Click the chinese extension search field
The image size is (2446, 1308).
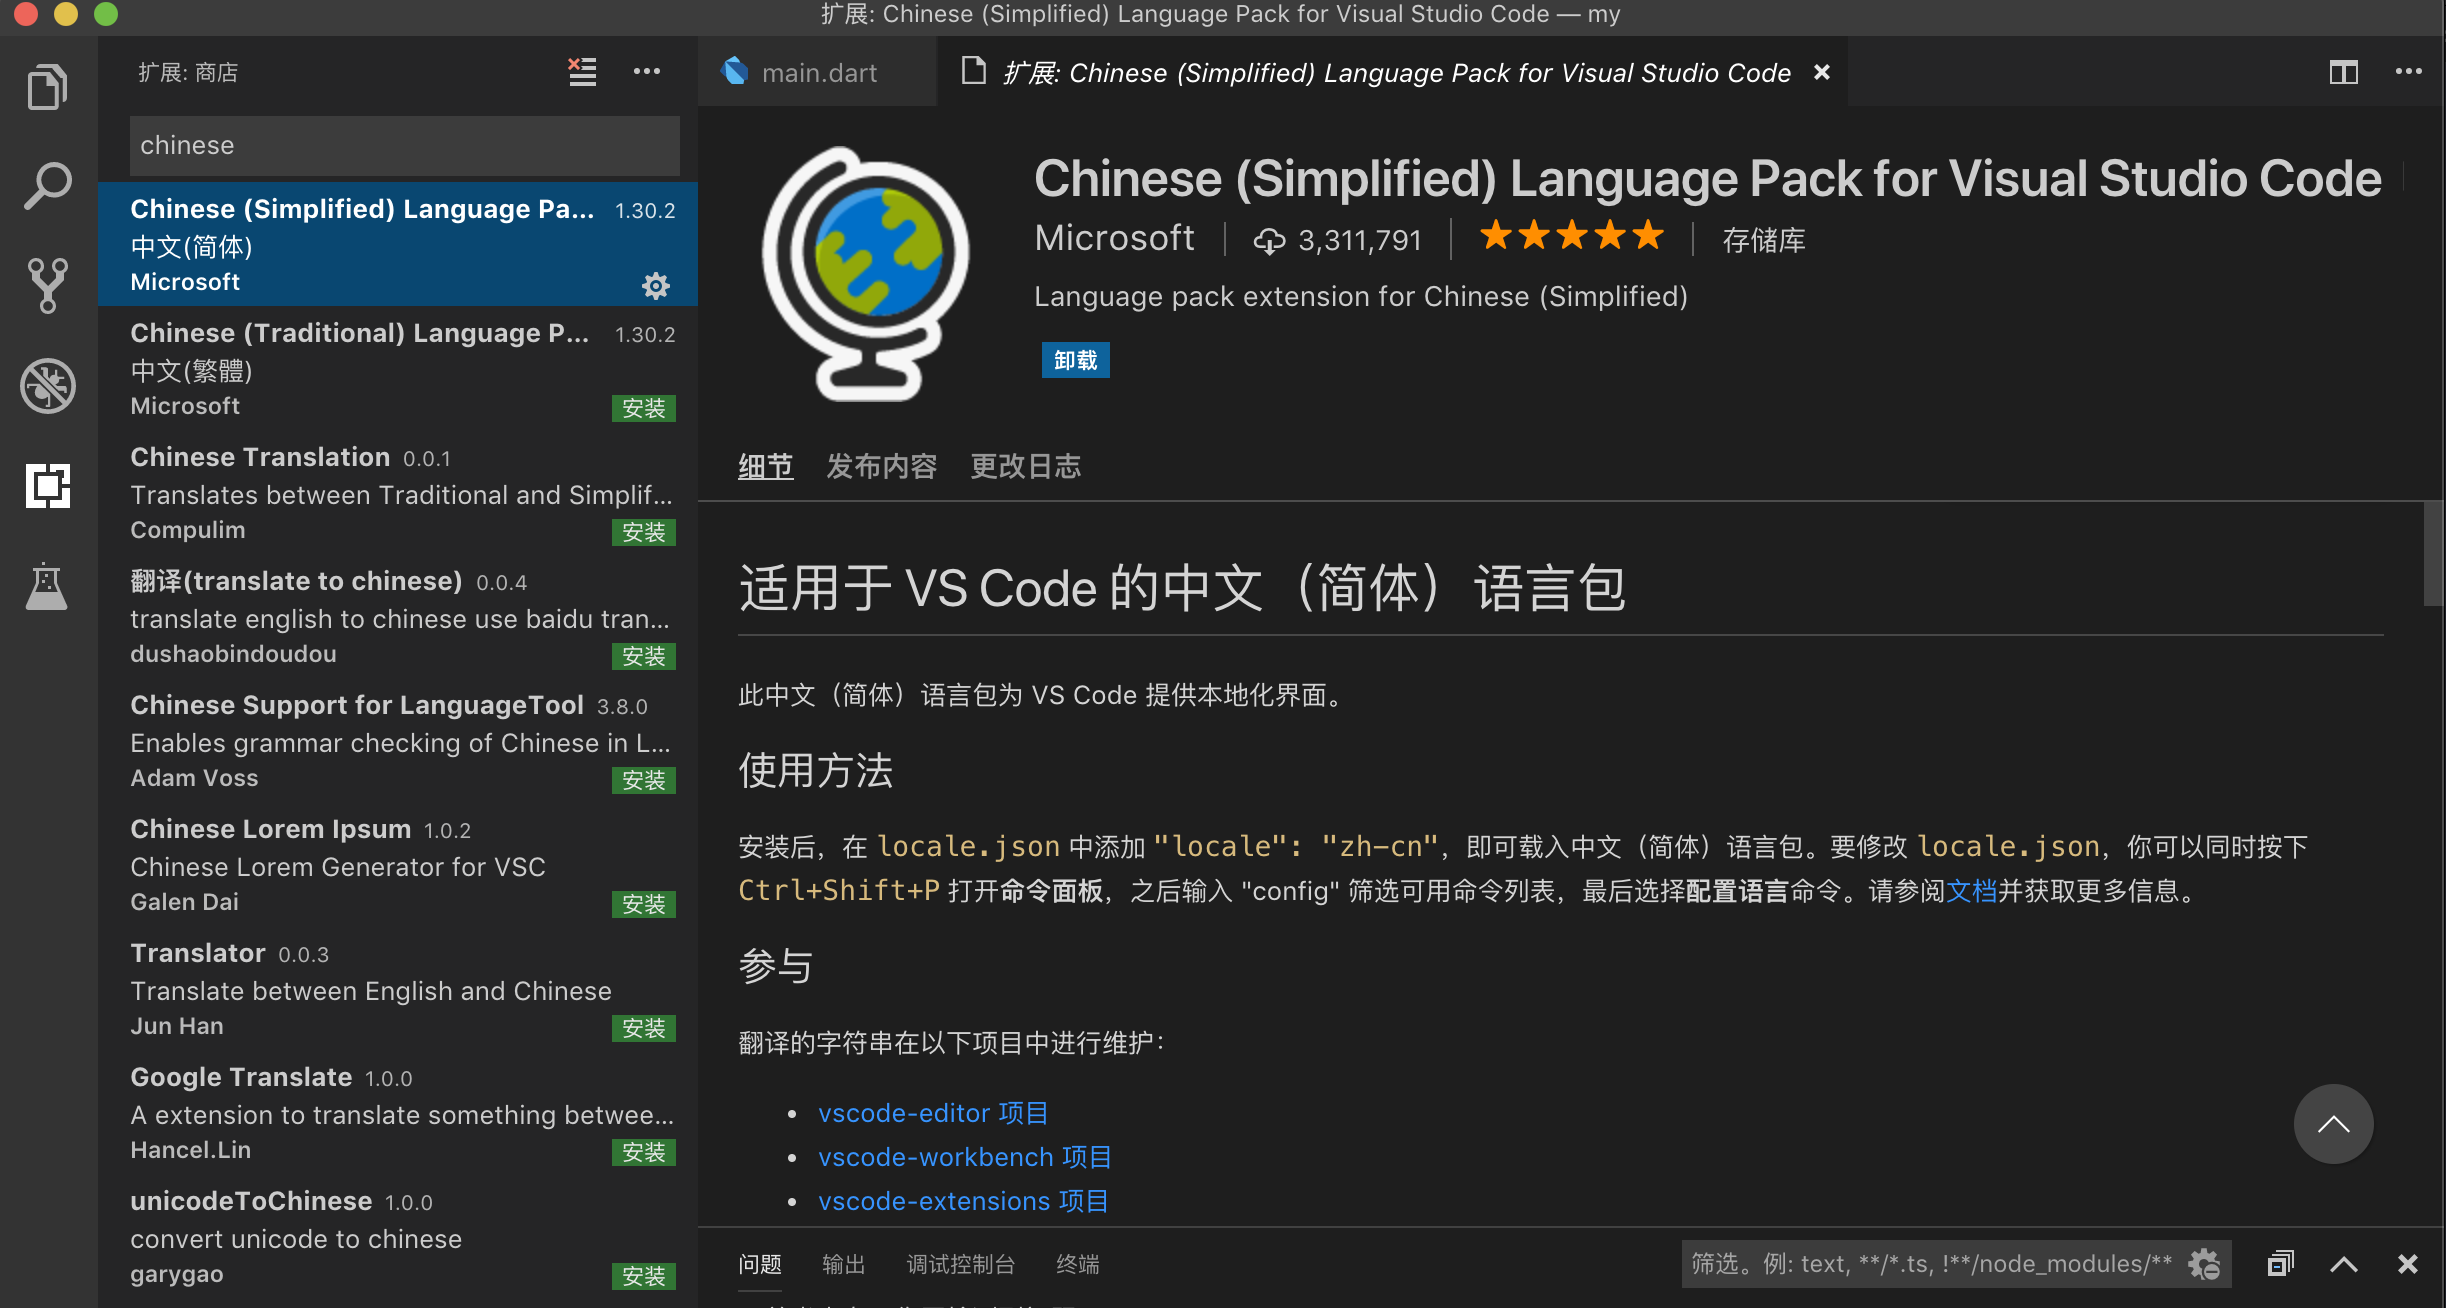[x=404, y=145]
